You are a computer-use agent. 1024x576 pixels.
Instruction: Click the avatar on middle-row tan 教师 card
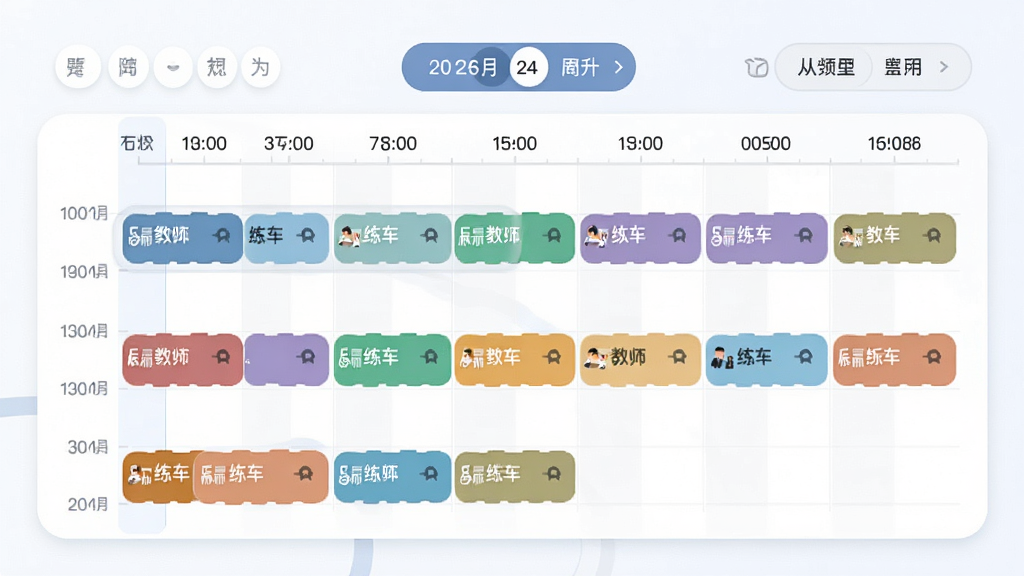click(x=595, y=357)
